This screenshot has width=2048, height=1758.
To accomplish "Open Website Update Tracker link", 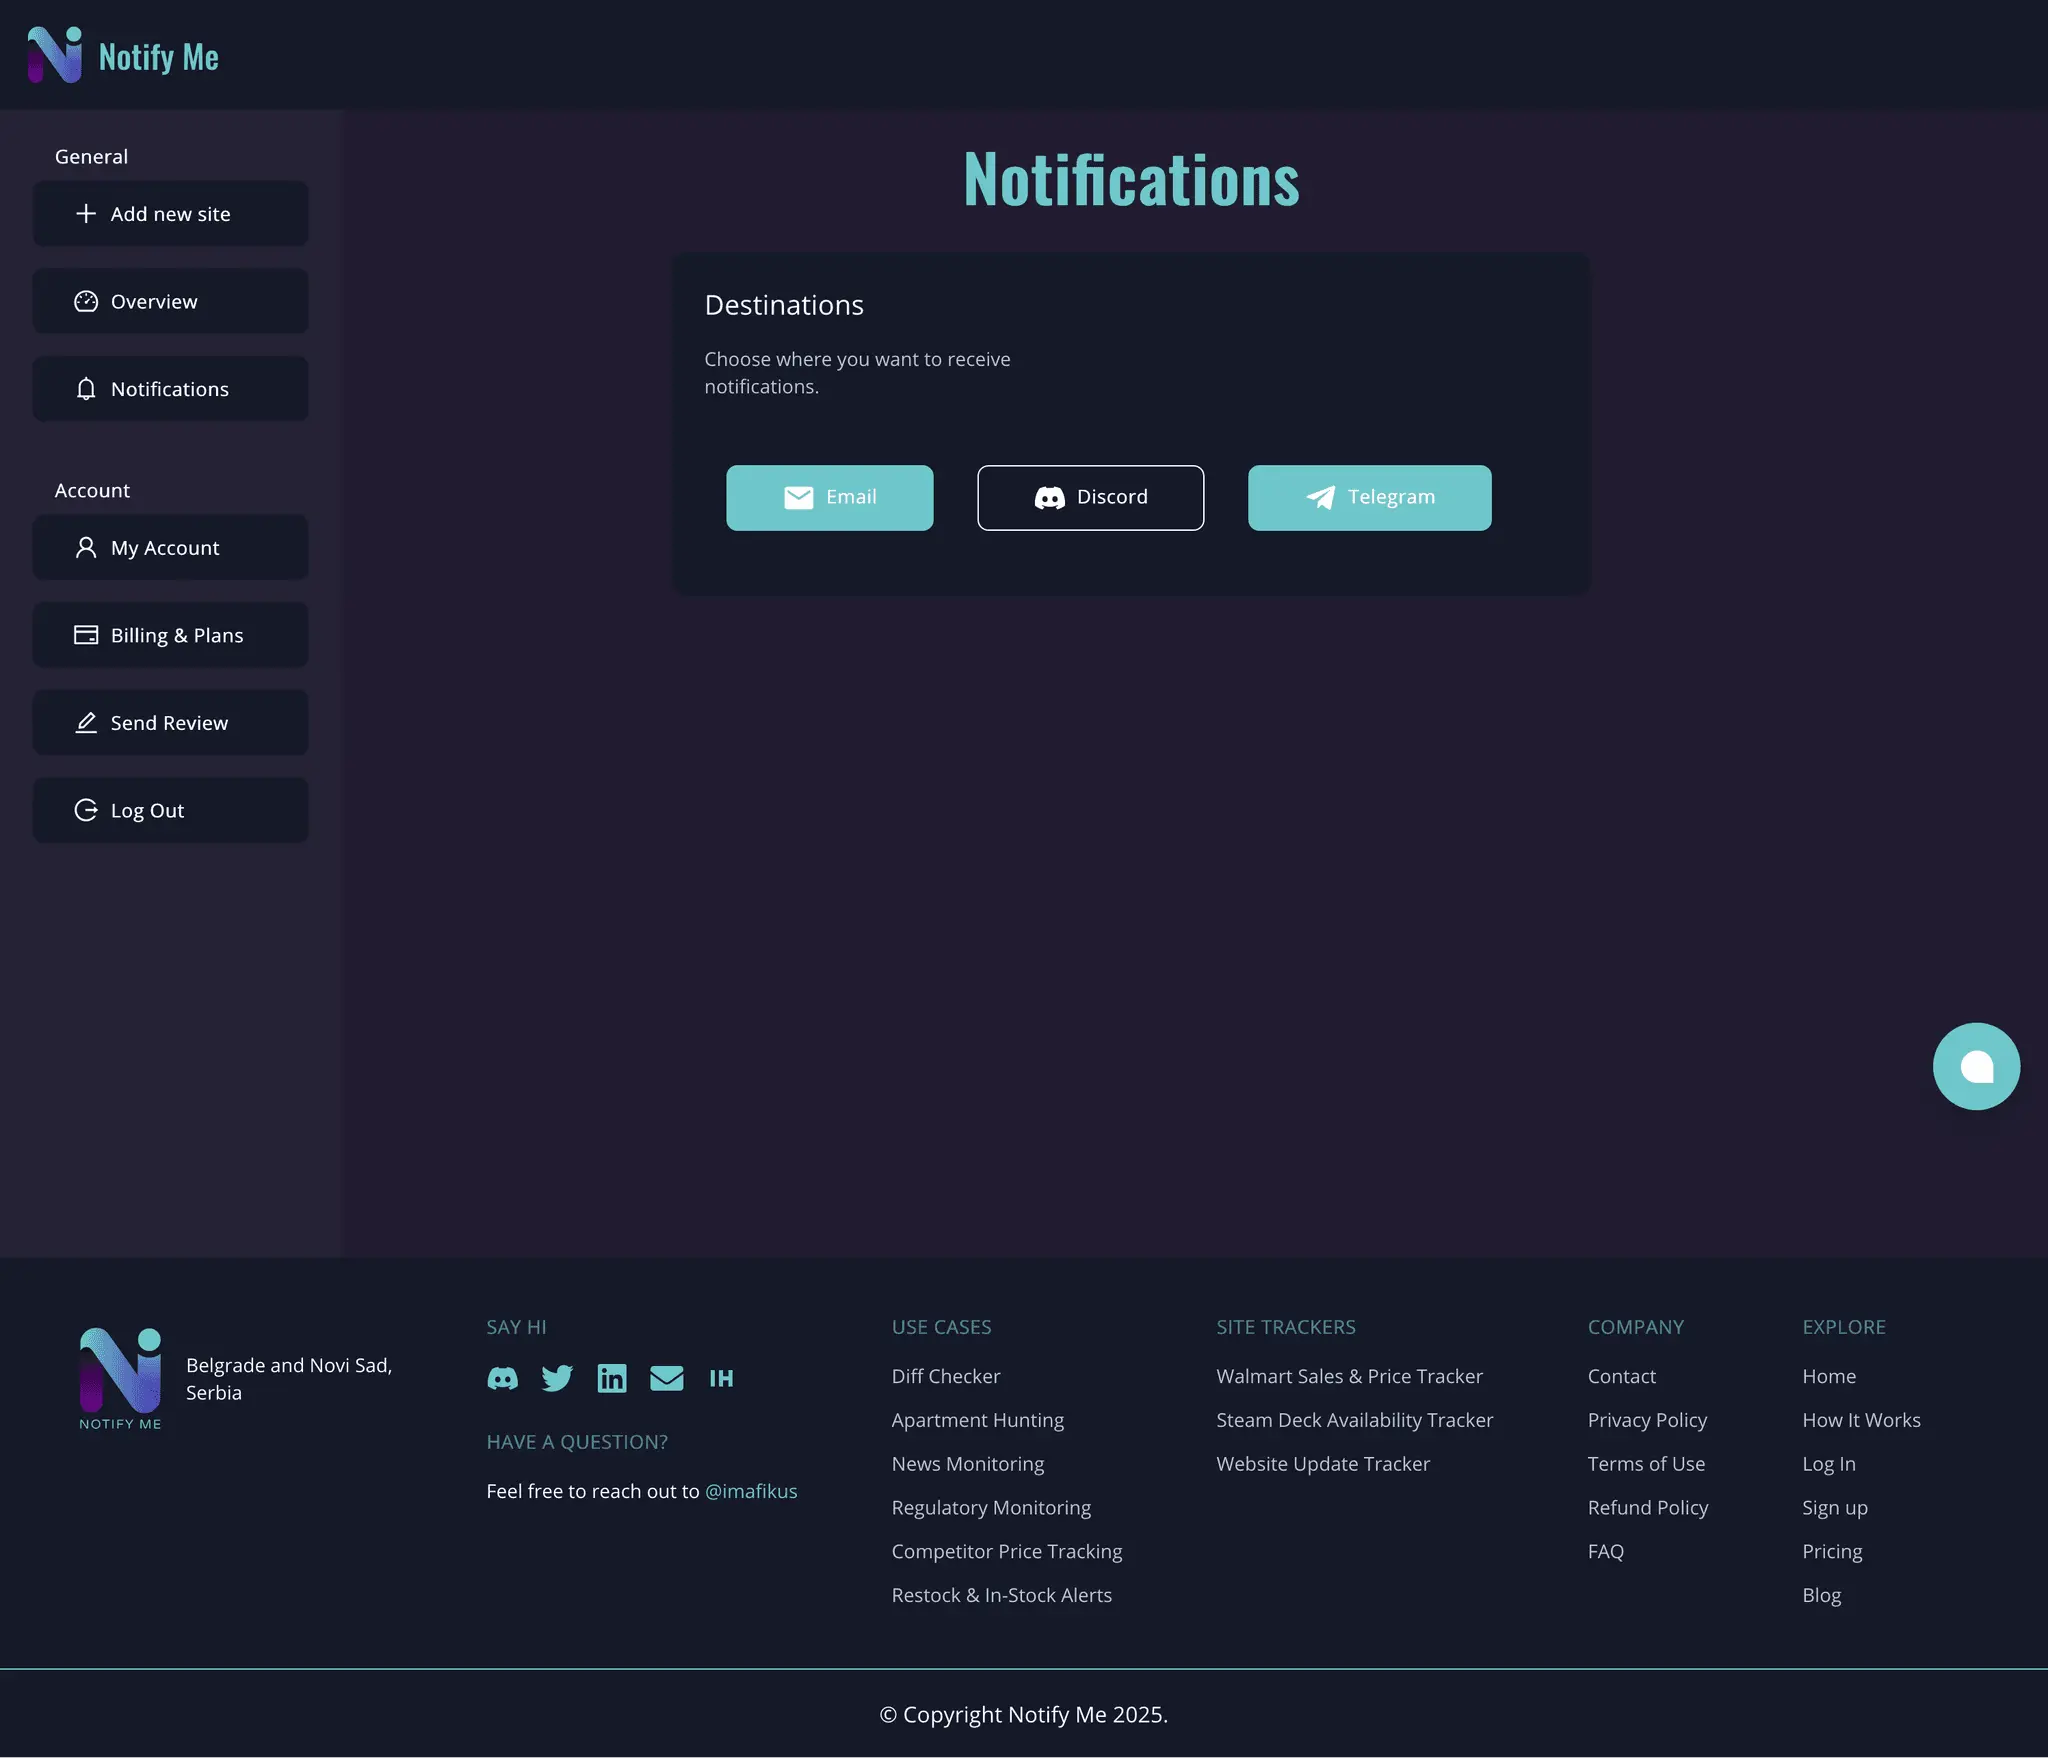I will point(1323,1464).
